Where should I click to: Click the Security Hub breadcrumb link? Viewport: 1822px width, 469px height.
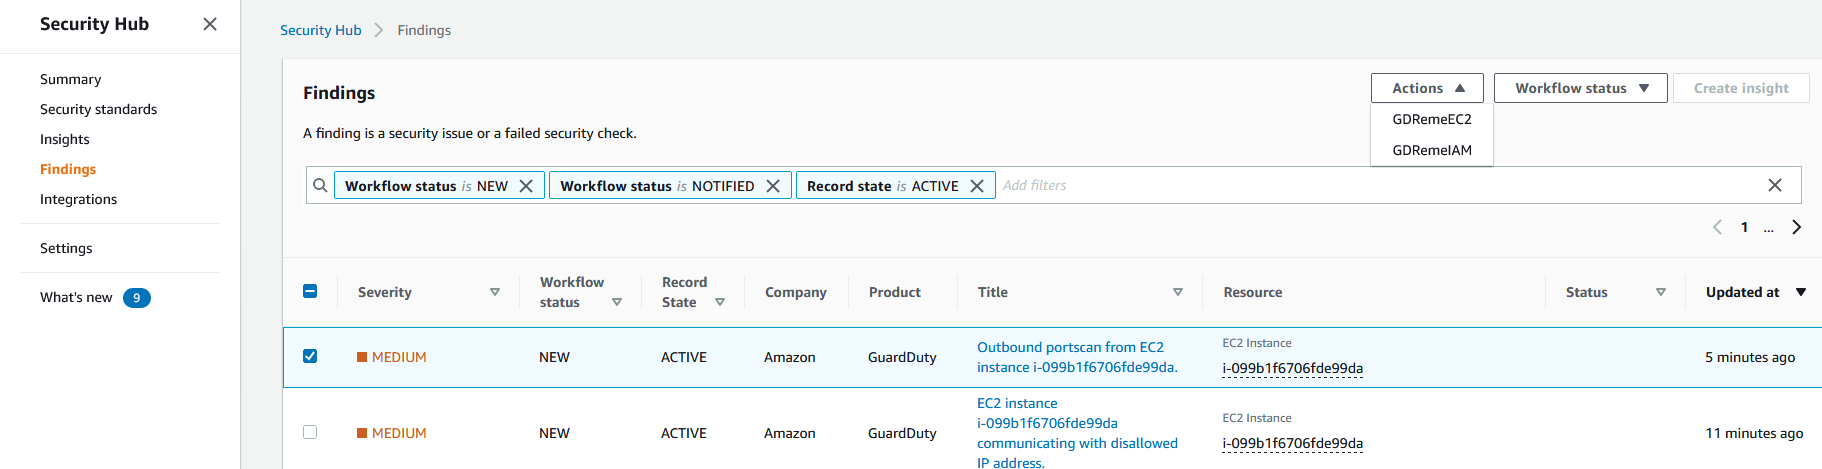[x=321, y=30]
